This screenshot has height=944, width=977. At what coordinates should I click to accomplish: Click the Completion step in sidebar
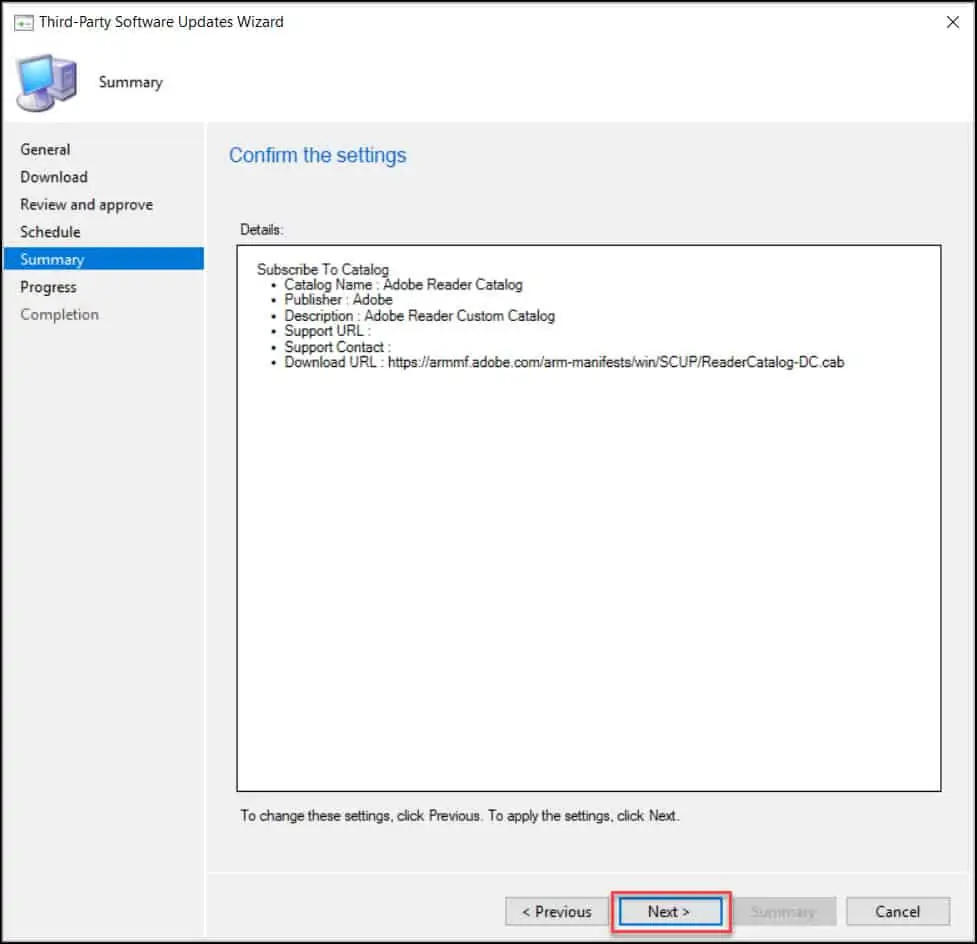[x=59, y=315]
